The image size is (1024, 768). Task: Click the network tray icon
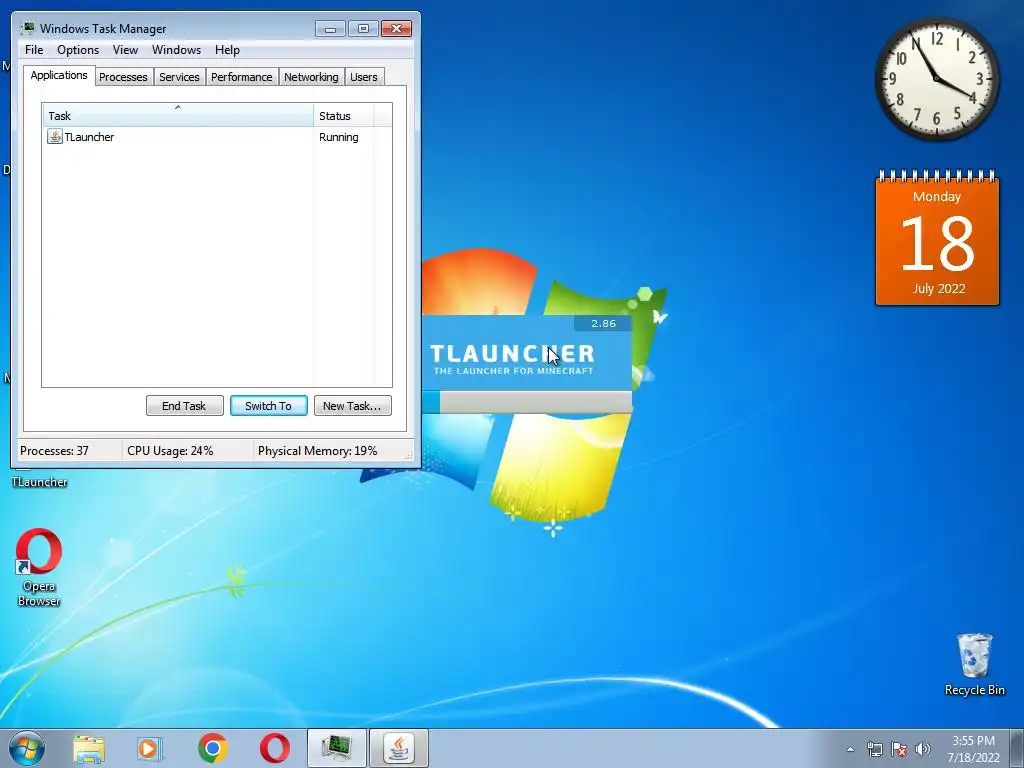(874, 749)
